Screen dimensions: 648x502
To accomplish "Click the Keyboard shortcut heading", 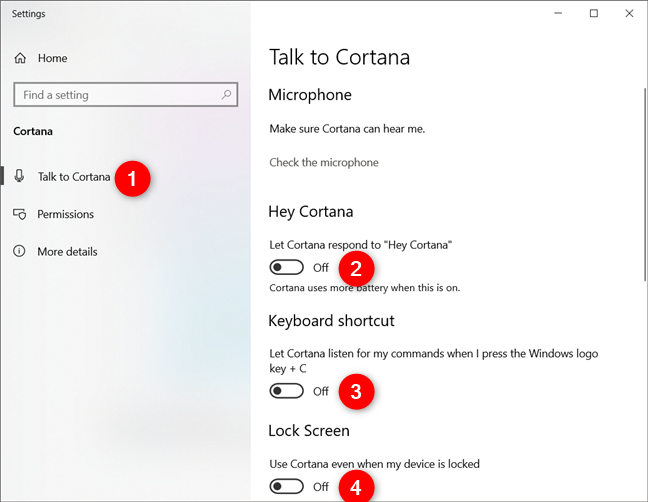I will point(331,321).
